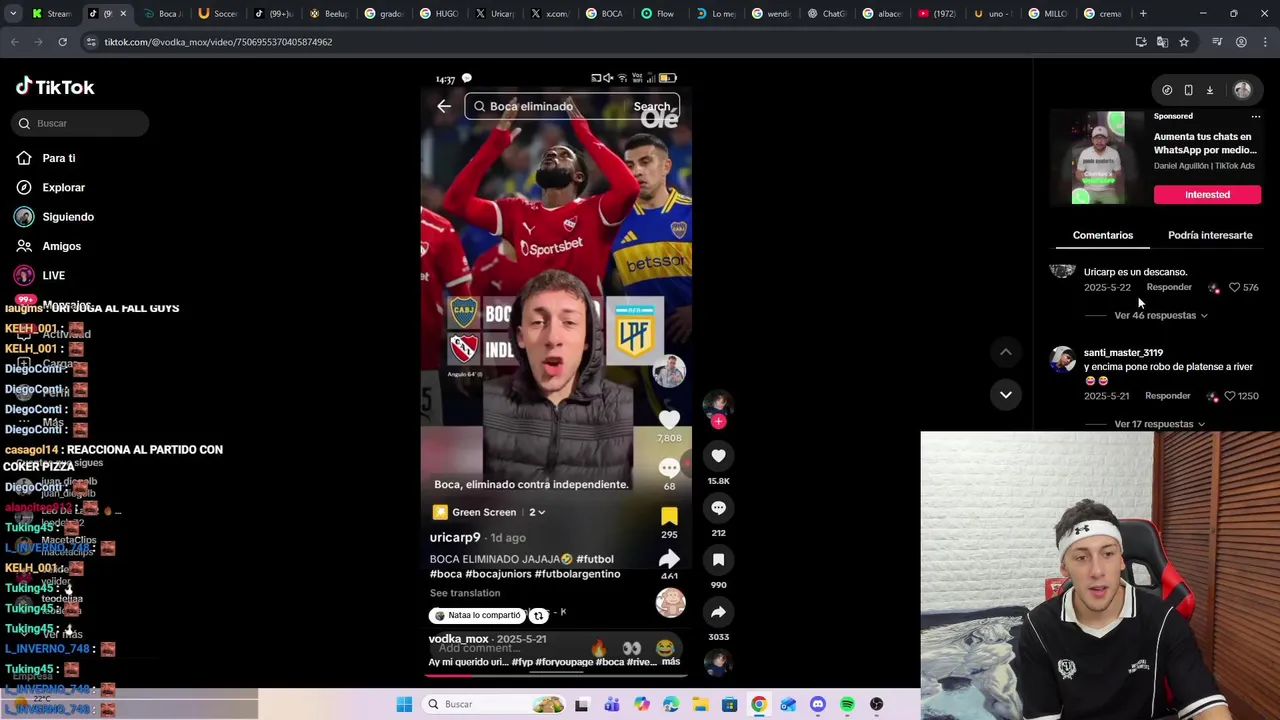
Task: Go back in the Chrome browser
Action: click(14, 42)
